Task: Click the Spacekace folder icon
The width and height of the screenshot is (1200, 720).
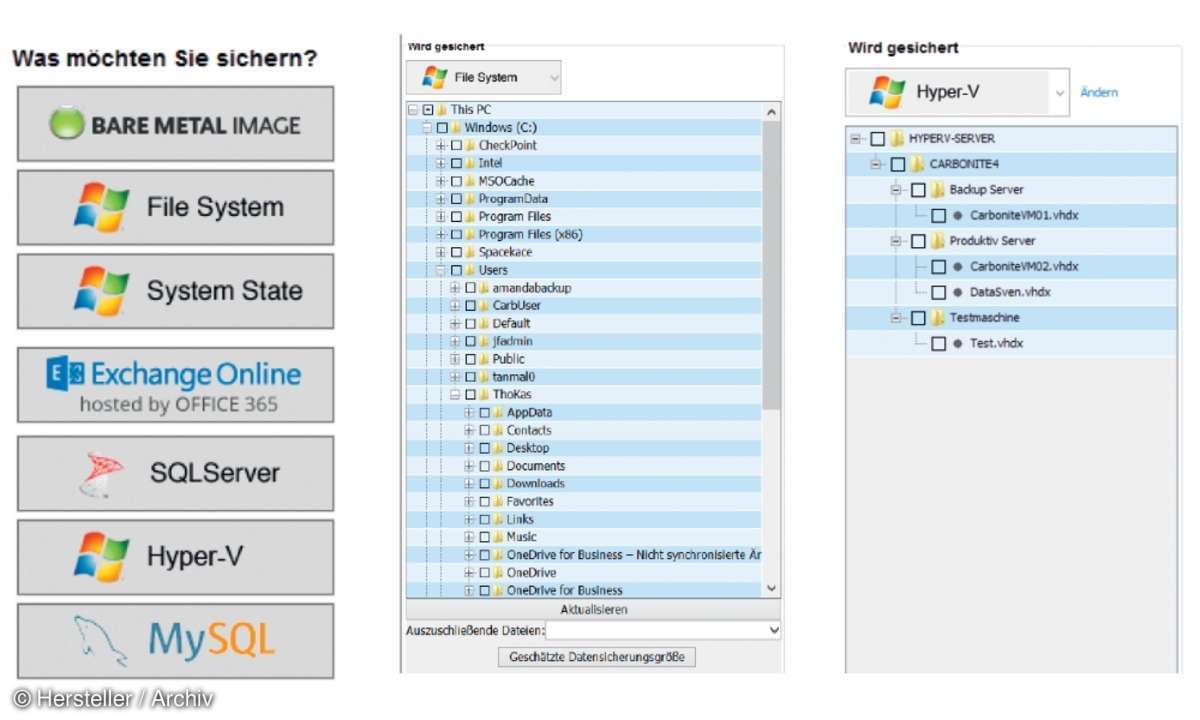Action: (x=470, y=252)
